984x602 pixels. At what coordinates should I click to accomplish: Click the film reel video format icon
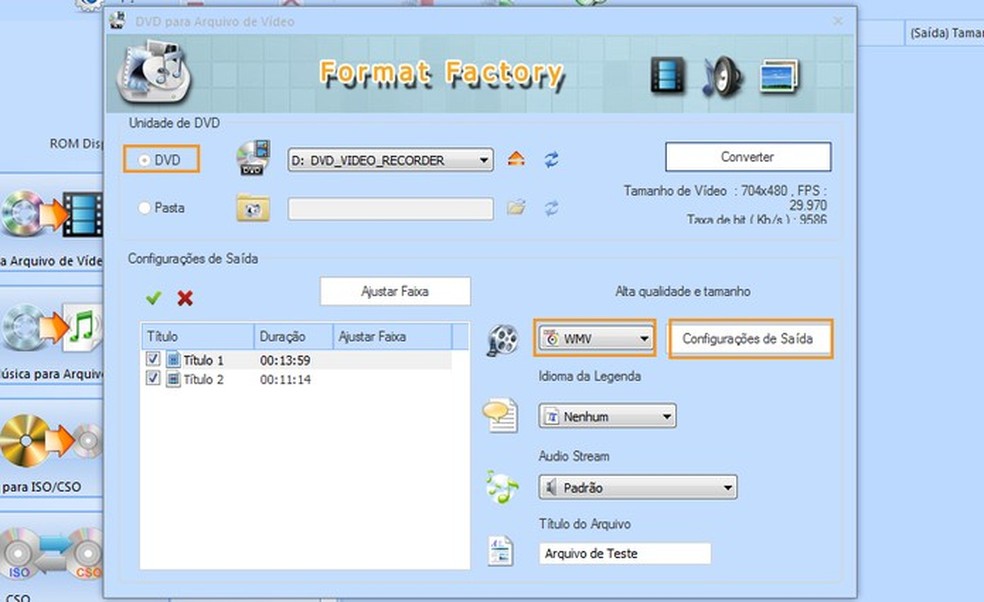[502, 340]
